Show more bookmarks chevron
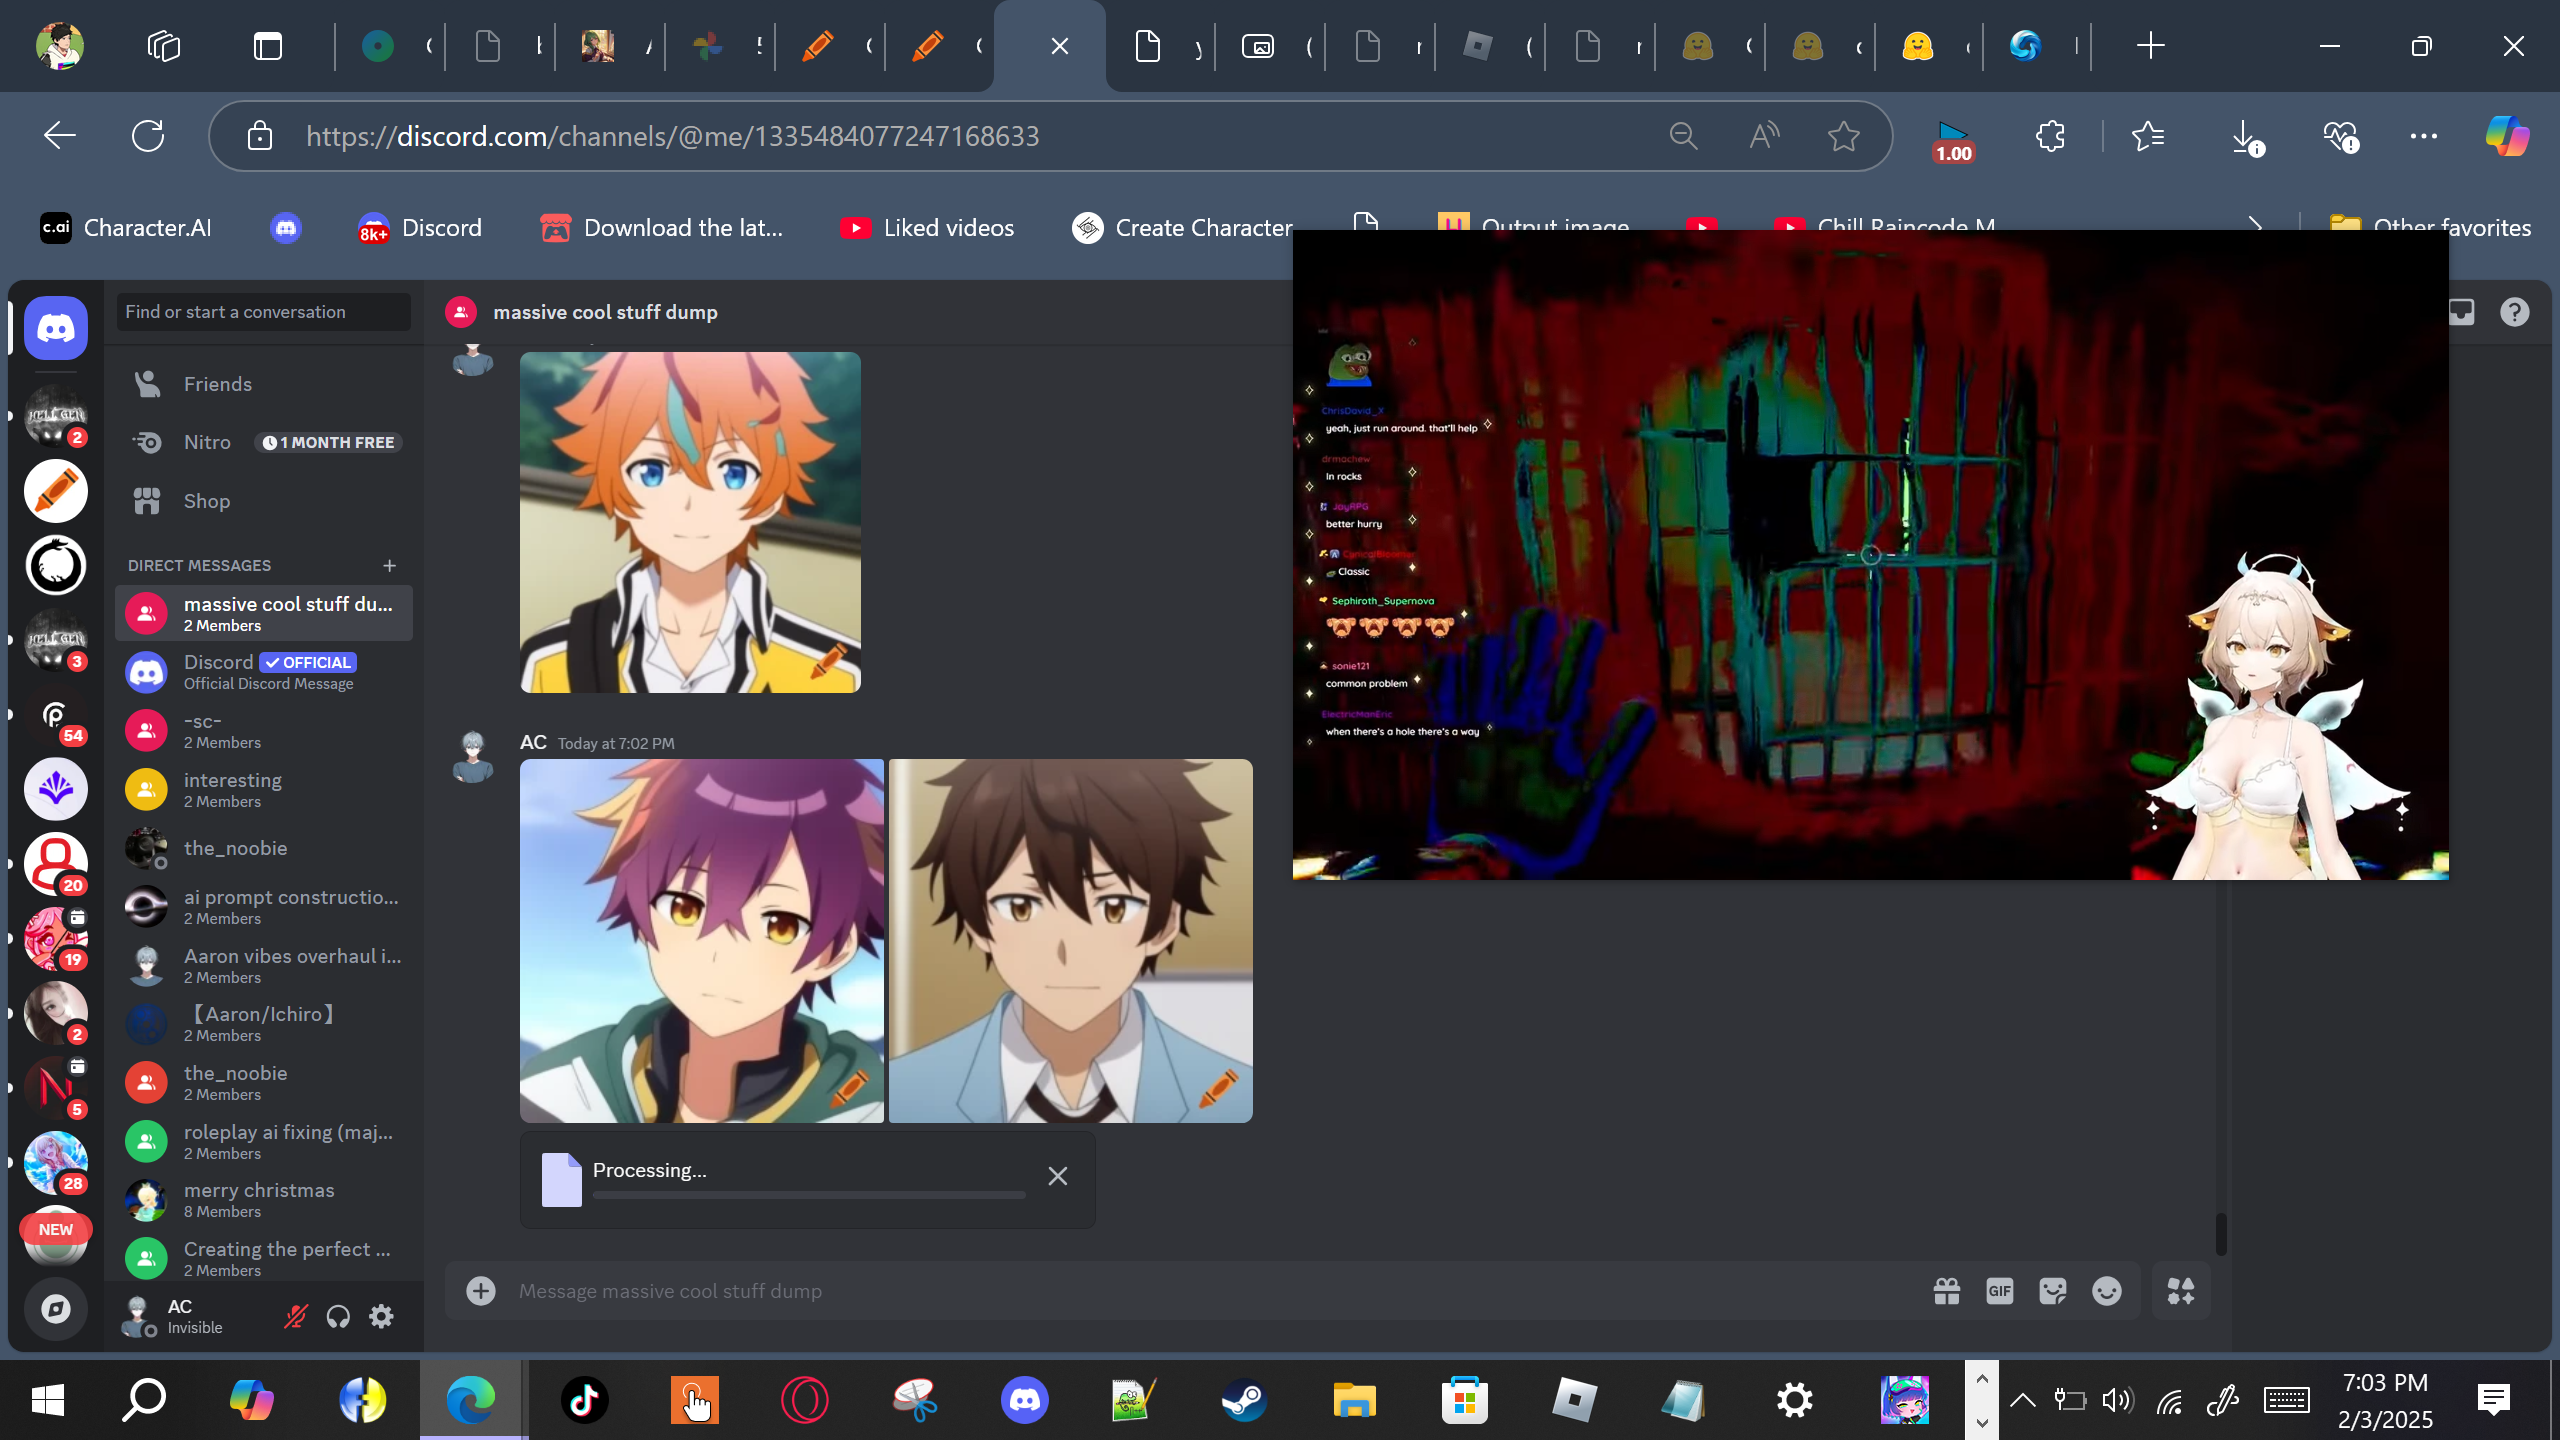 pyautogui.click(x=2255, y=228)
